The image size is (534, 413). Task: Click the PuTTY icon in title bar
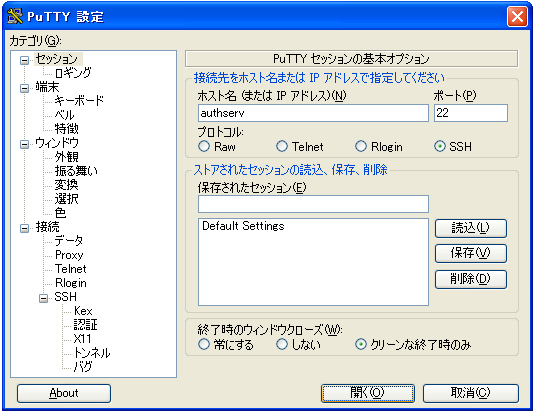[x=15, y=16]
